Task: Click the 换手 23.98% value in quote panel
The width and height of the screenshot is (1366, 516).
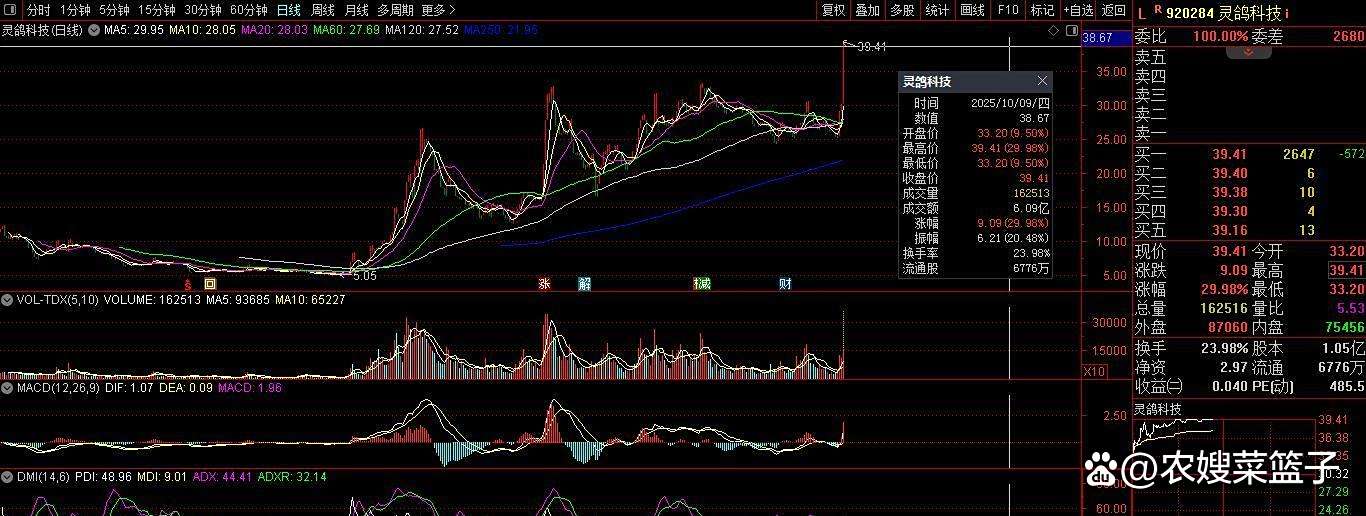Action: (x=1223, y=347)
